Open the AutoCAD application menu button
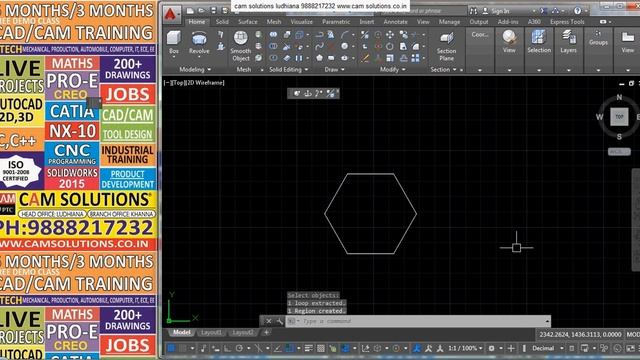The width and height of the screenshot is (640, 360). click(171, 14)
